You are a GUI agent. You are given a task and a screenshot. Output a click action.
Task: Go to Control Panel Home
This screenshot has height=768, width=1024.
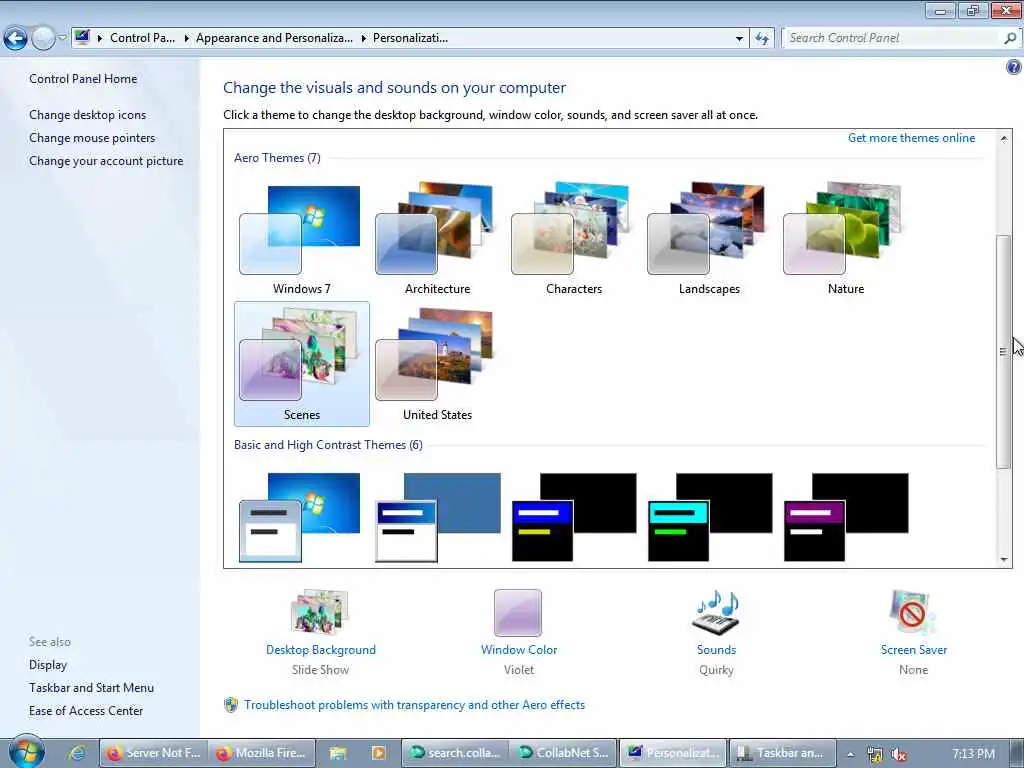(x=83, y=79)
